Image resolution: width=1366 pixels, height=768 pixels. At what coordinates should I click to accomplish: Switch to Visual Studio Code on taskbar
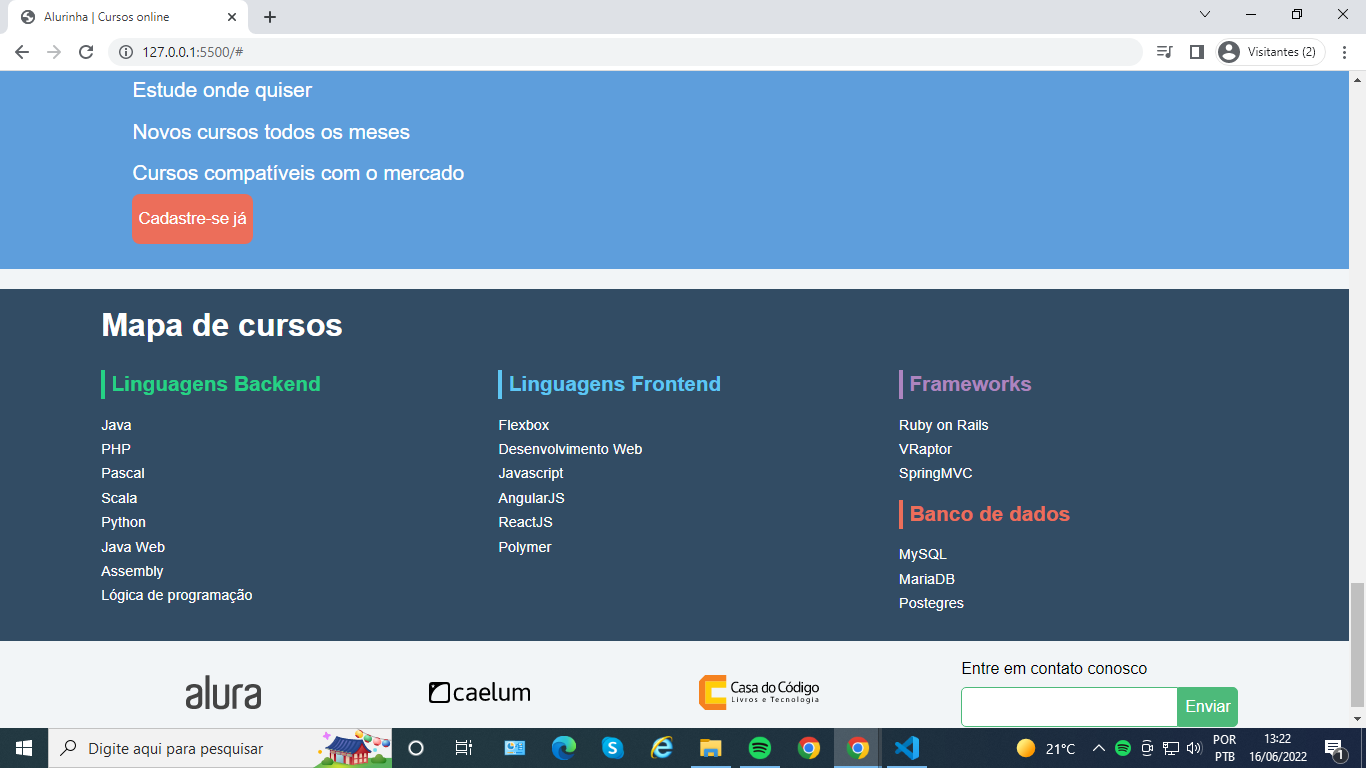[907, 748]
